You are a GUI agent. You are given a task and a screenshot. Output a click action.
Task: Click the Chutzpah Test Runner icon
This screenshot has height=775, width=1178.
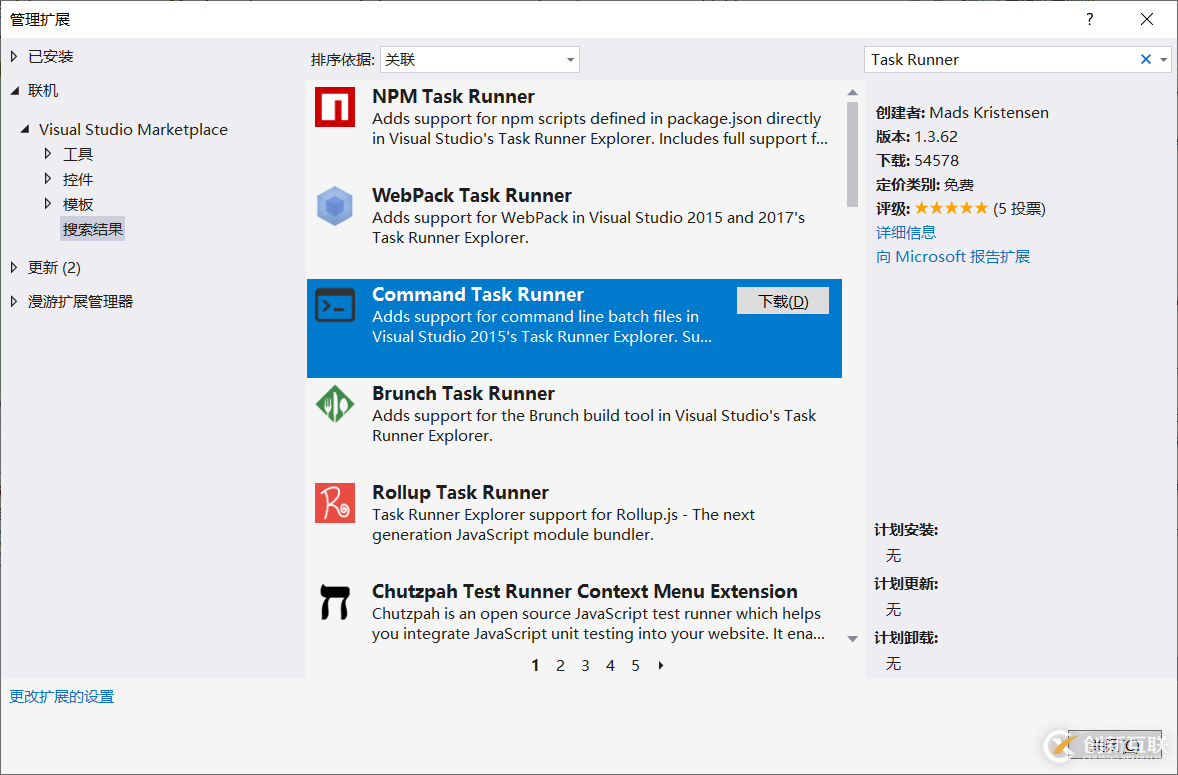click(335, 602)
